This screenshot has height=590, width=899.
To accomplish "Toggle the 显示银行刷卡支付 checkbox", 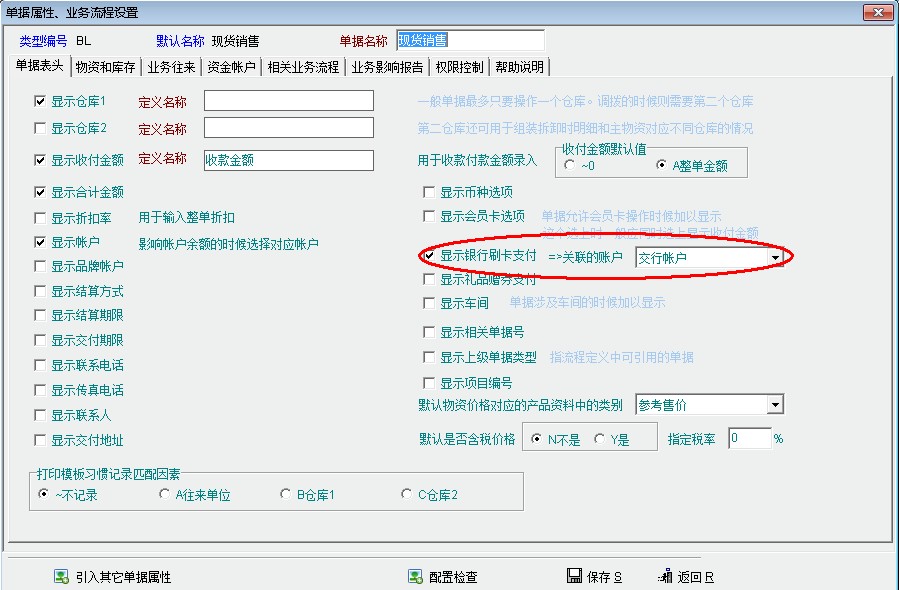I will click(429, 257).
